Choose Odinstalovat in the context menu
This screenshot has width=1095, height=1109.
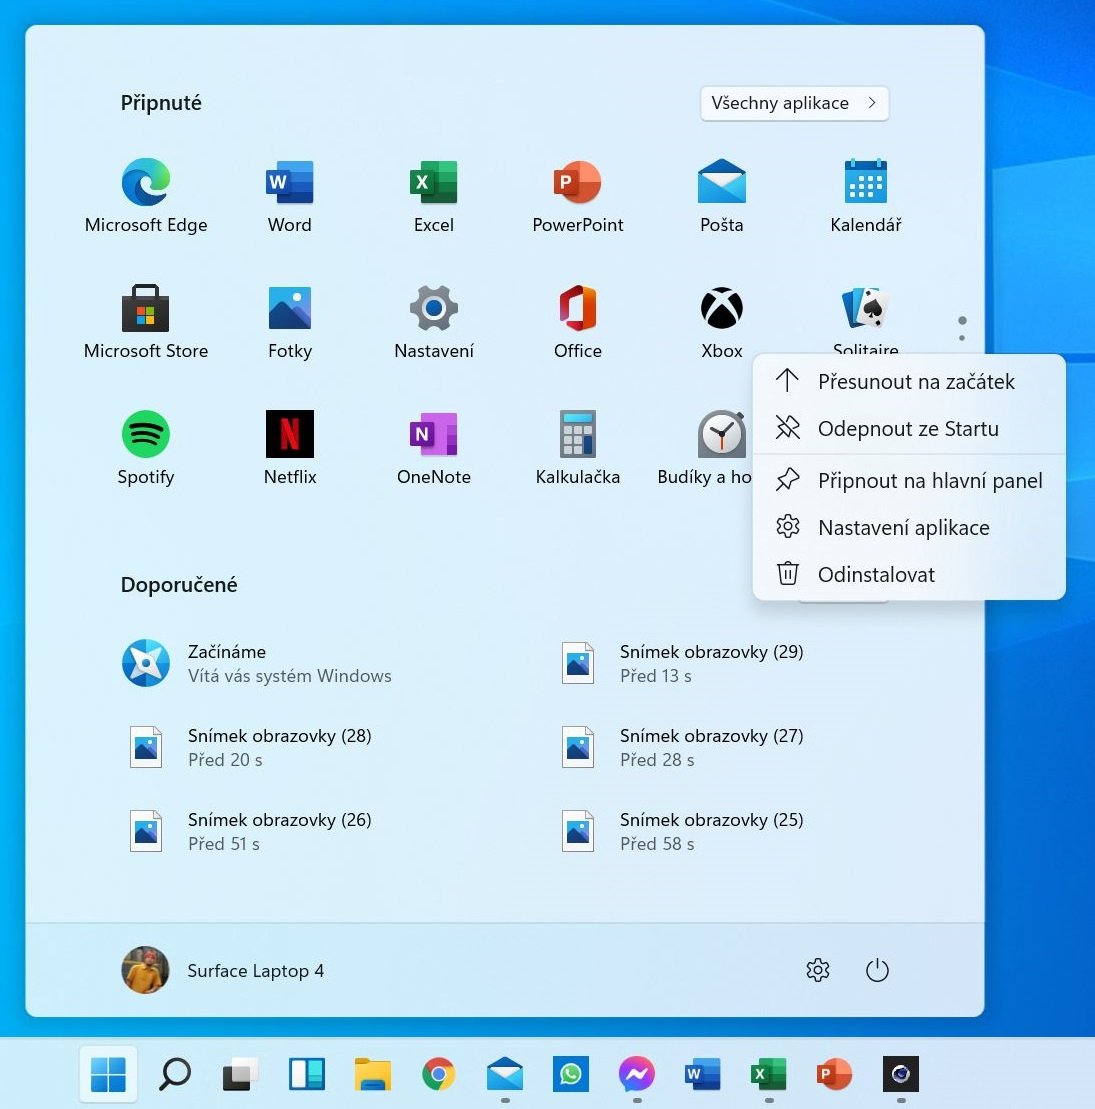coord(909,574)
